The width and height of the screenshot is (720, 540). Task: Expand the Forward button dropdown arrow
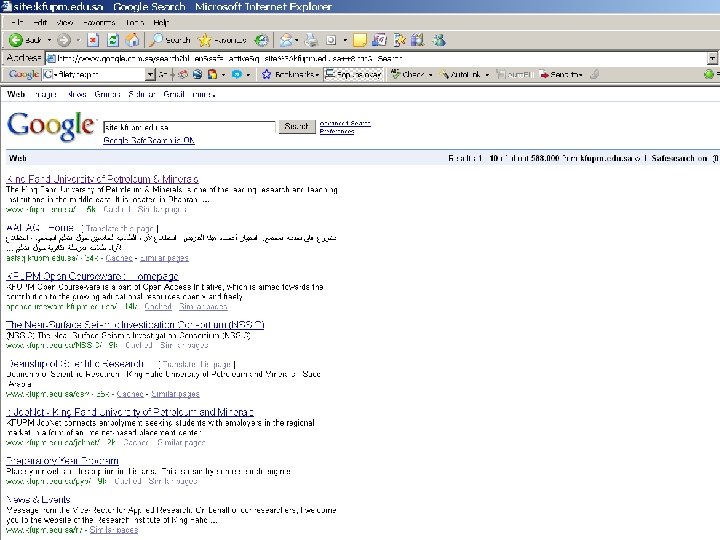pos(78,40)
